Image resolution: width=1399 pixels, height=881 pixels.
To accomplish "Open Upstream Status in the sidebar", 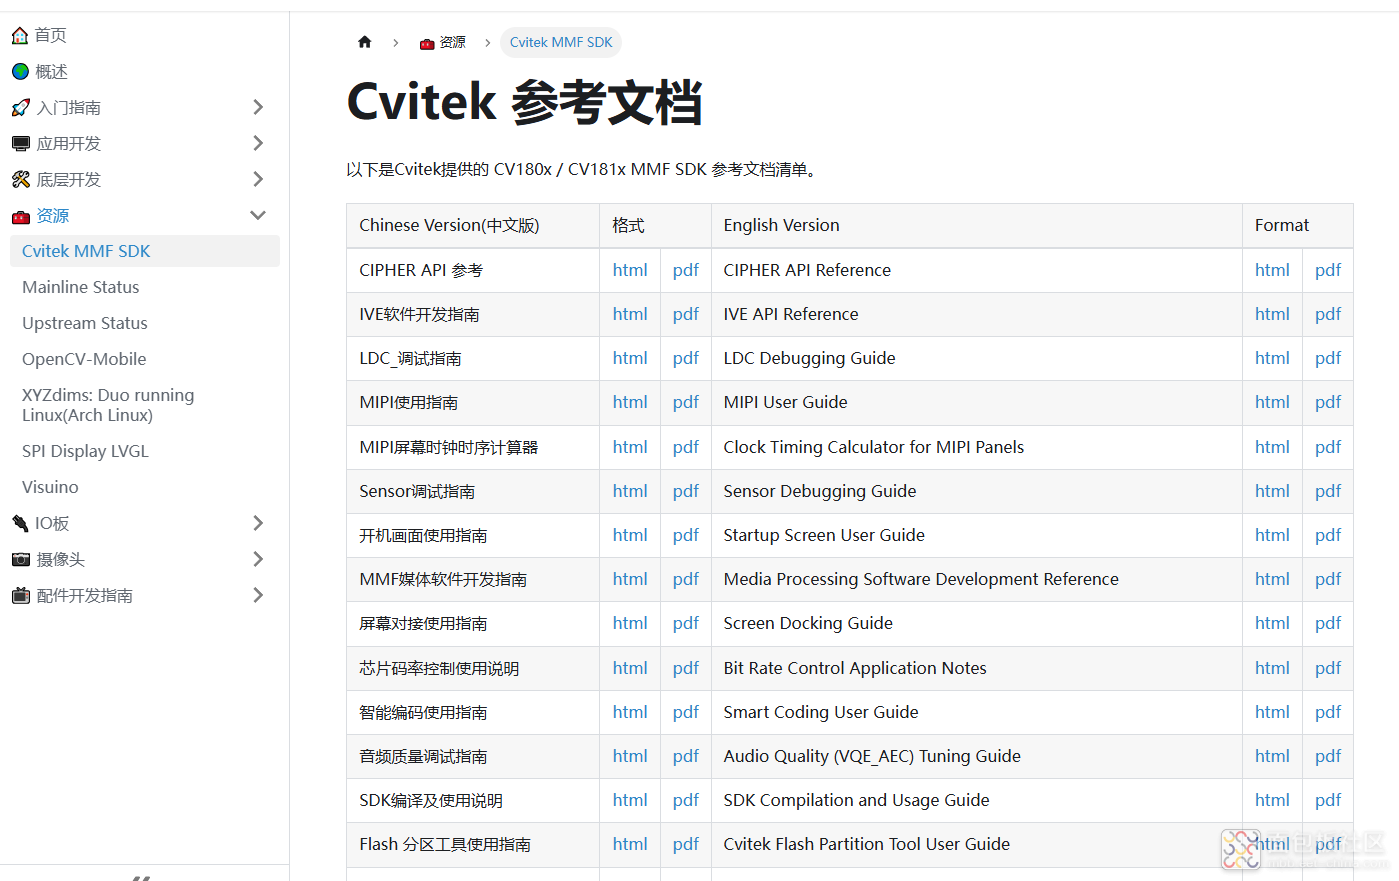I will coord(85,323).
